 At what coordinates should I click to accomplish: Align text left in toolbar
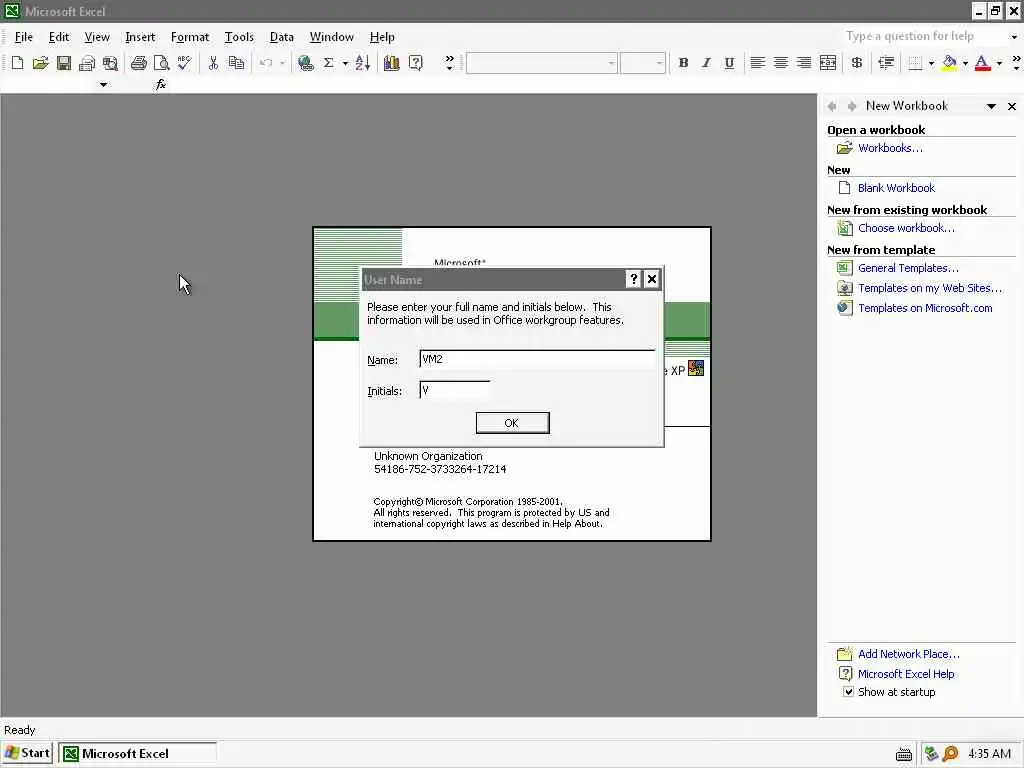[x=757, y=63]
